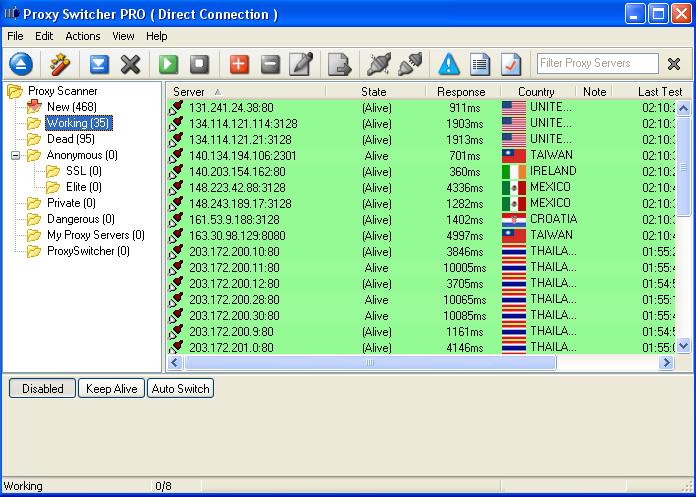Click the scroll up arrow of list
Viewport: 696px width, 497px height.
pos(684,108)
